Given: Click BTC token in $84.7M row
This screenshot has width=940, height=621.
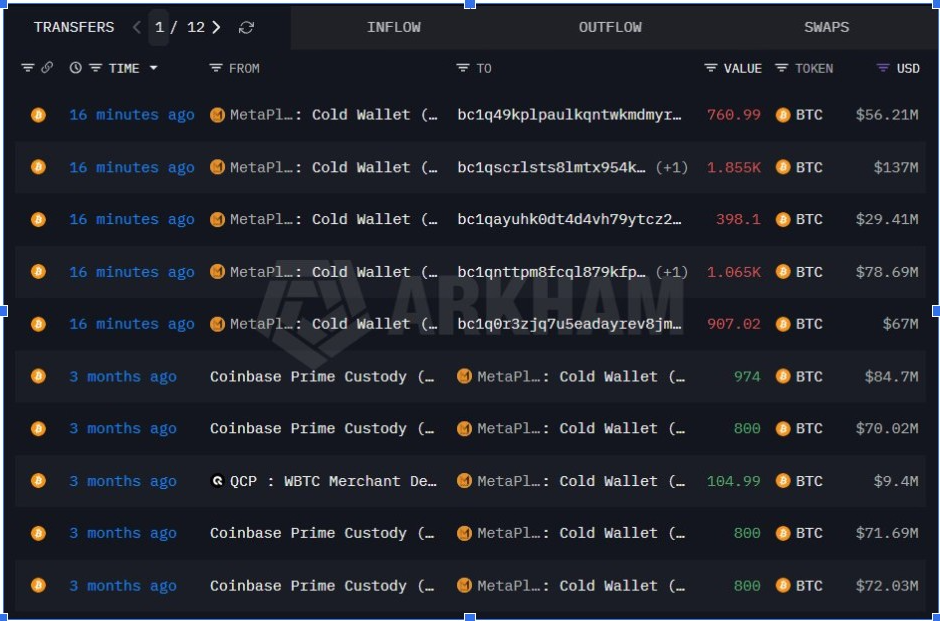Looking at the screenshot, I should tap(799, 376).
